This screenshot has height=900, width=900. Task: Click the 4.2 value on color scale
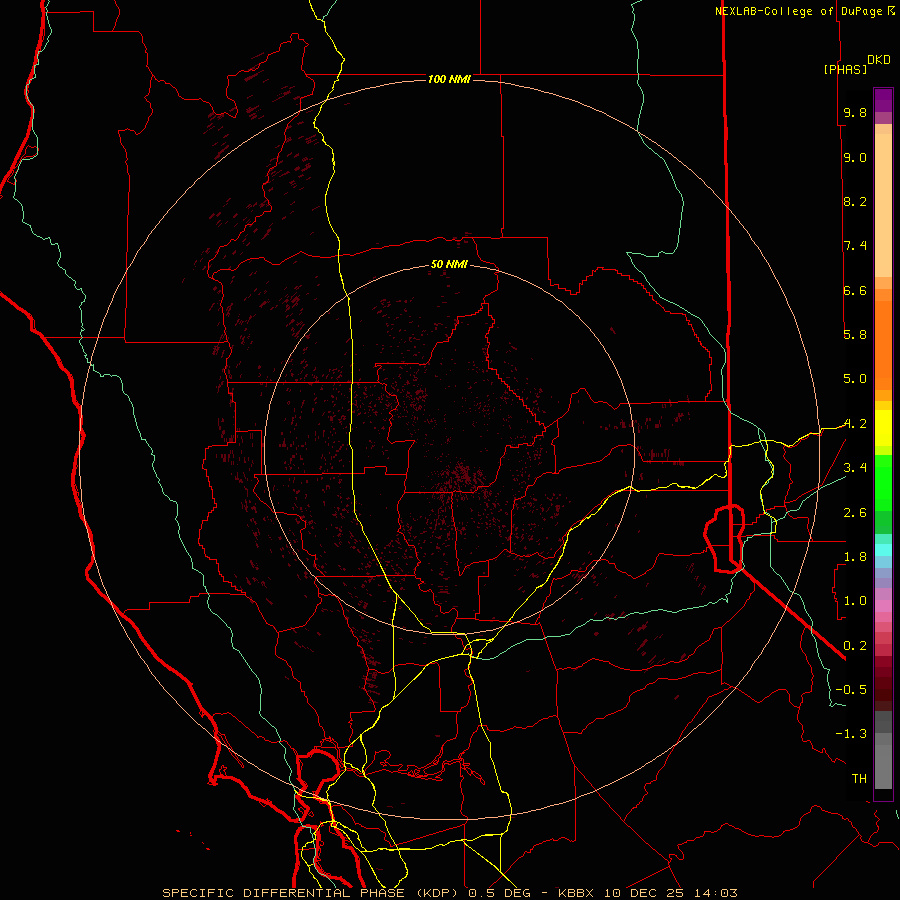pyautogui.click(x=855, y=424)
